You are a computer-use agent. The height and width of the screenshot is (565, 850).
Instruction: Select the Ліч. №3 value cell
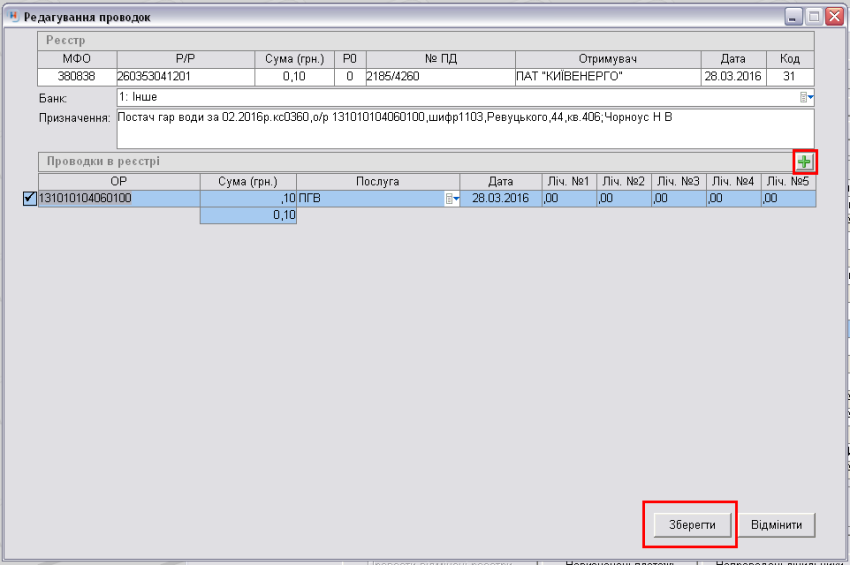(x=678, y=199)
